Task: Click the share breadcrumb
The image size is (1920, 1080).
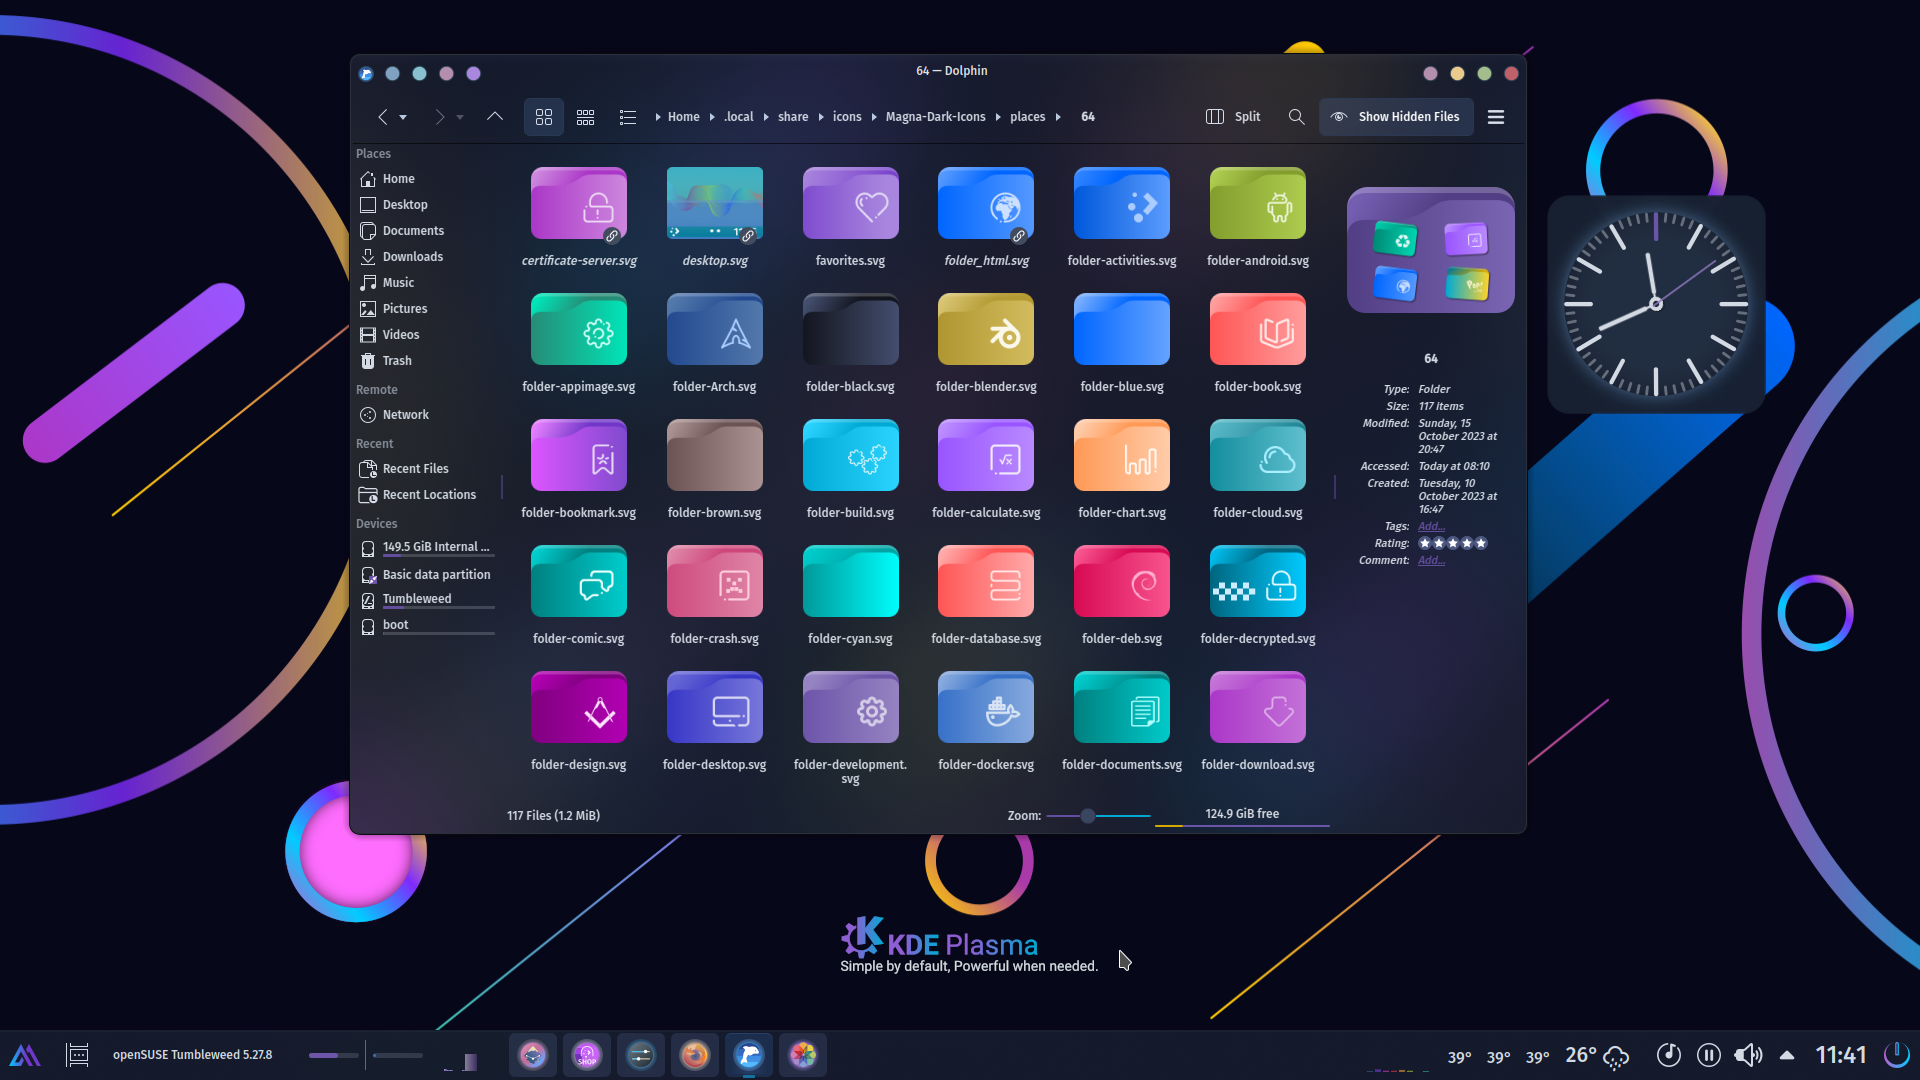Action: pyautogui.click(x=793, y=117)
